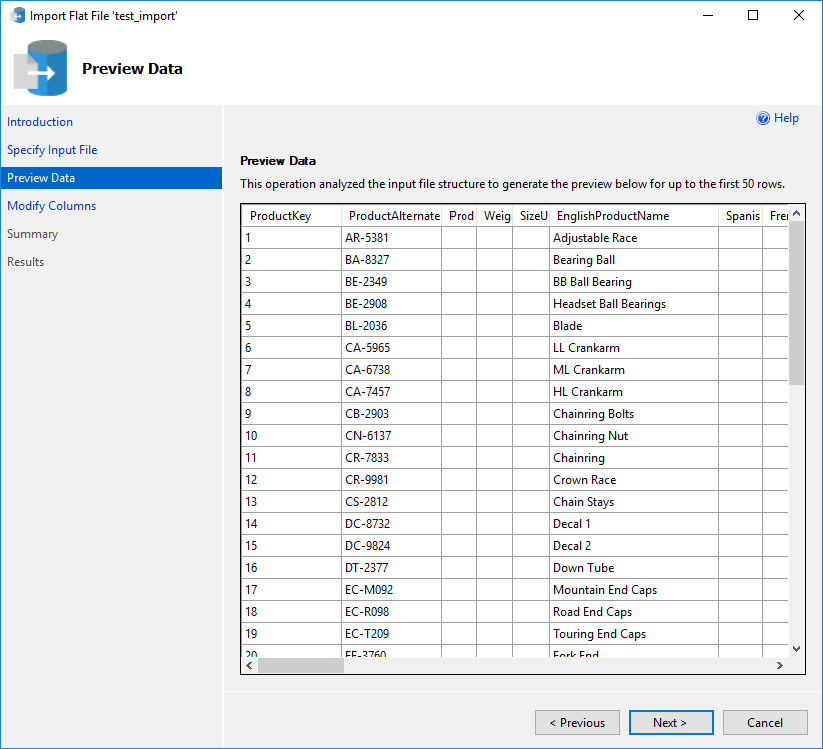Click the Next button
Viewport: 823px width, 749px height.
point(671,722)
